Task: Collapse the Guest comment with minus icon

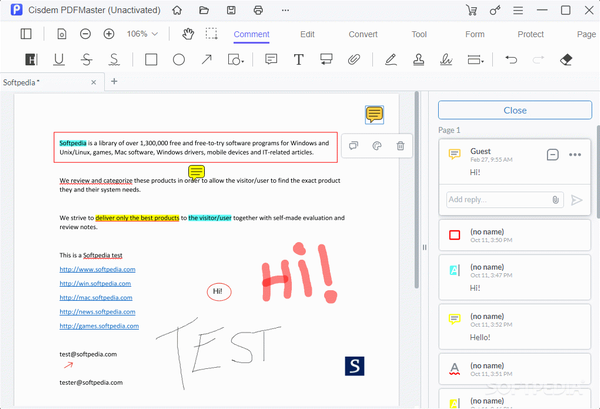Action: click(553, 155)
